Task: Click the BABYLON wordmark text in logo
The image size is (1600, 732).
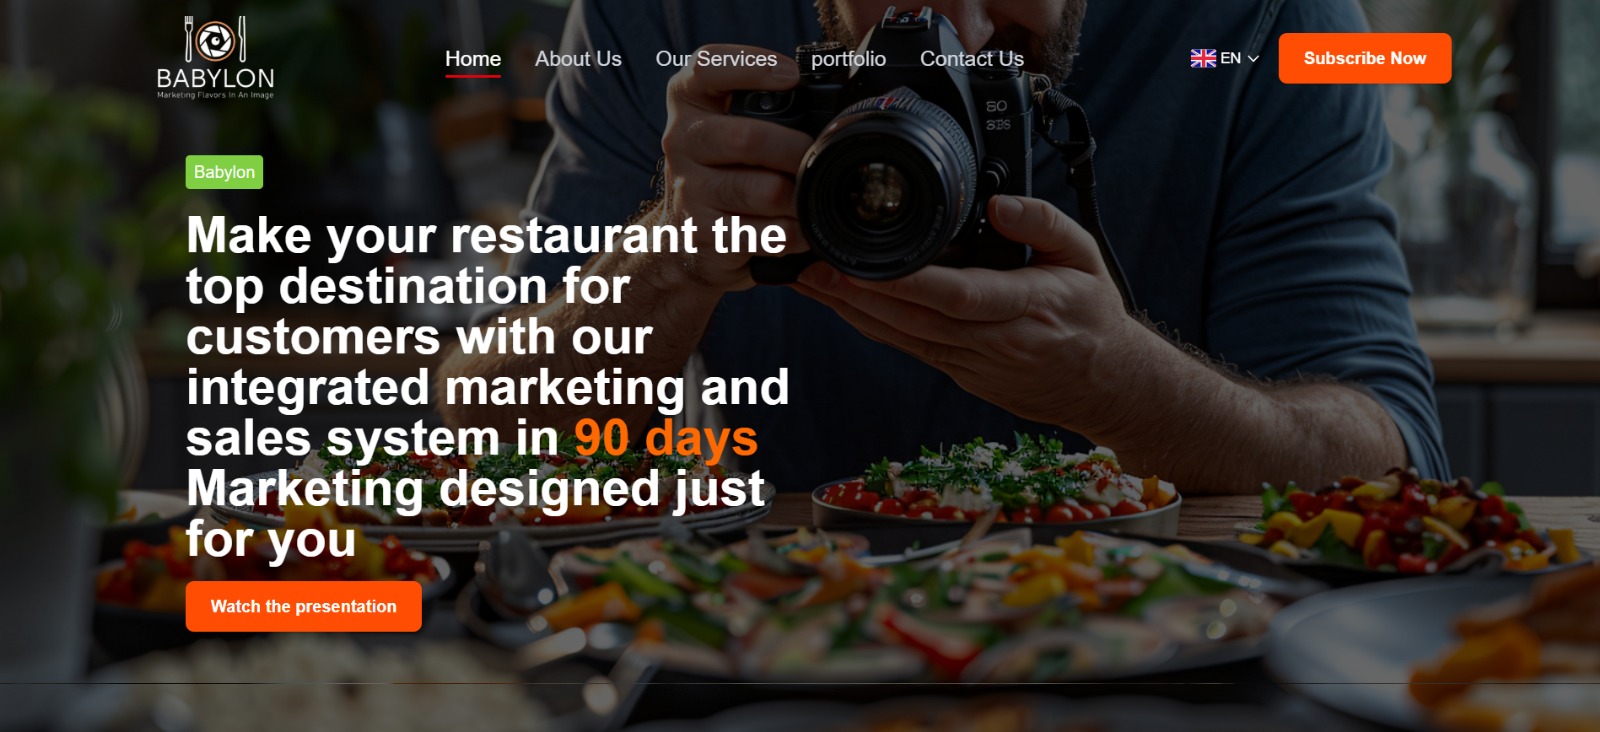Action: (215, 78)
